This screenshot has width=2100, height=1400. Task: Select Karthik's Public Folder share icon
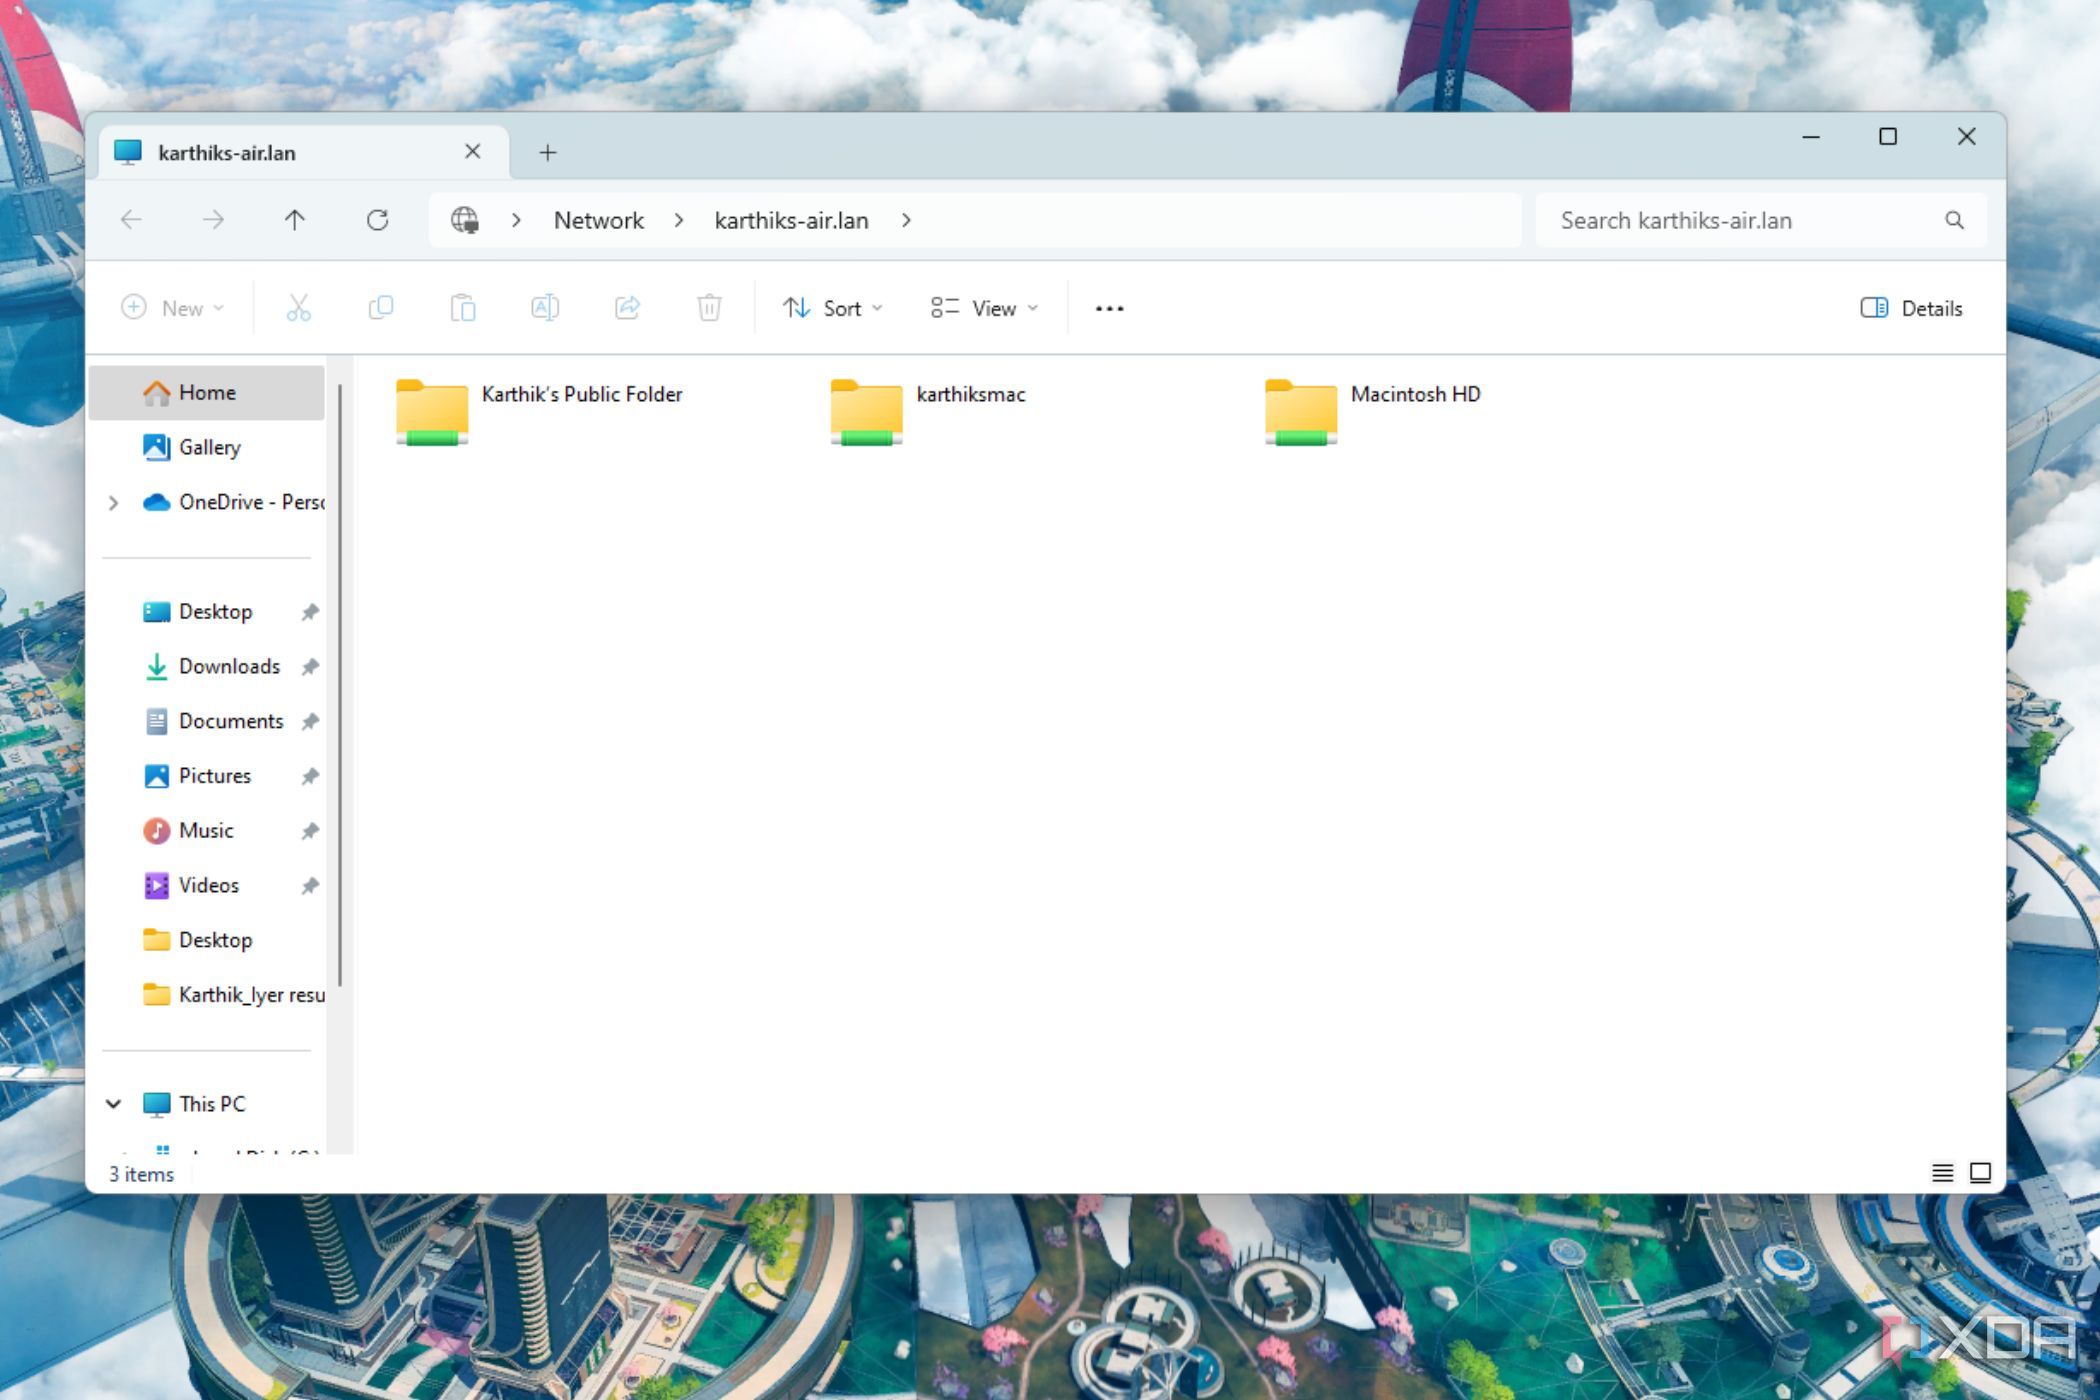(432, 411)
